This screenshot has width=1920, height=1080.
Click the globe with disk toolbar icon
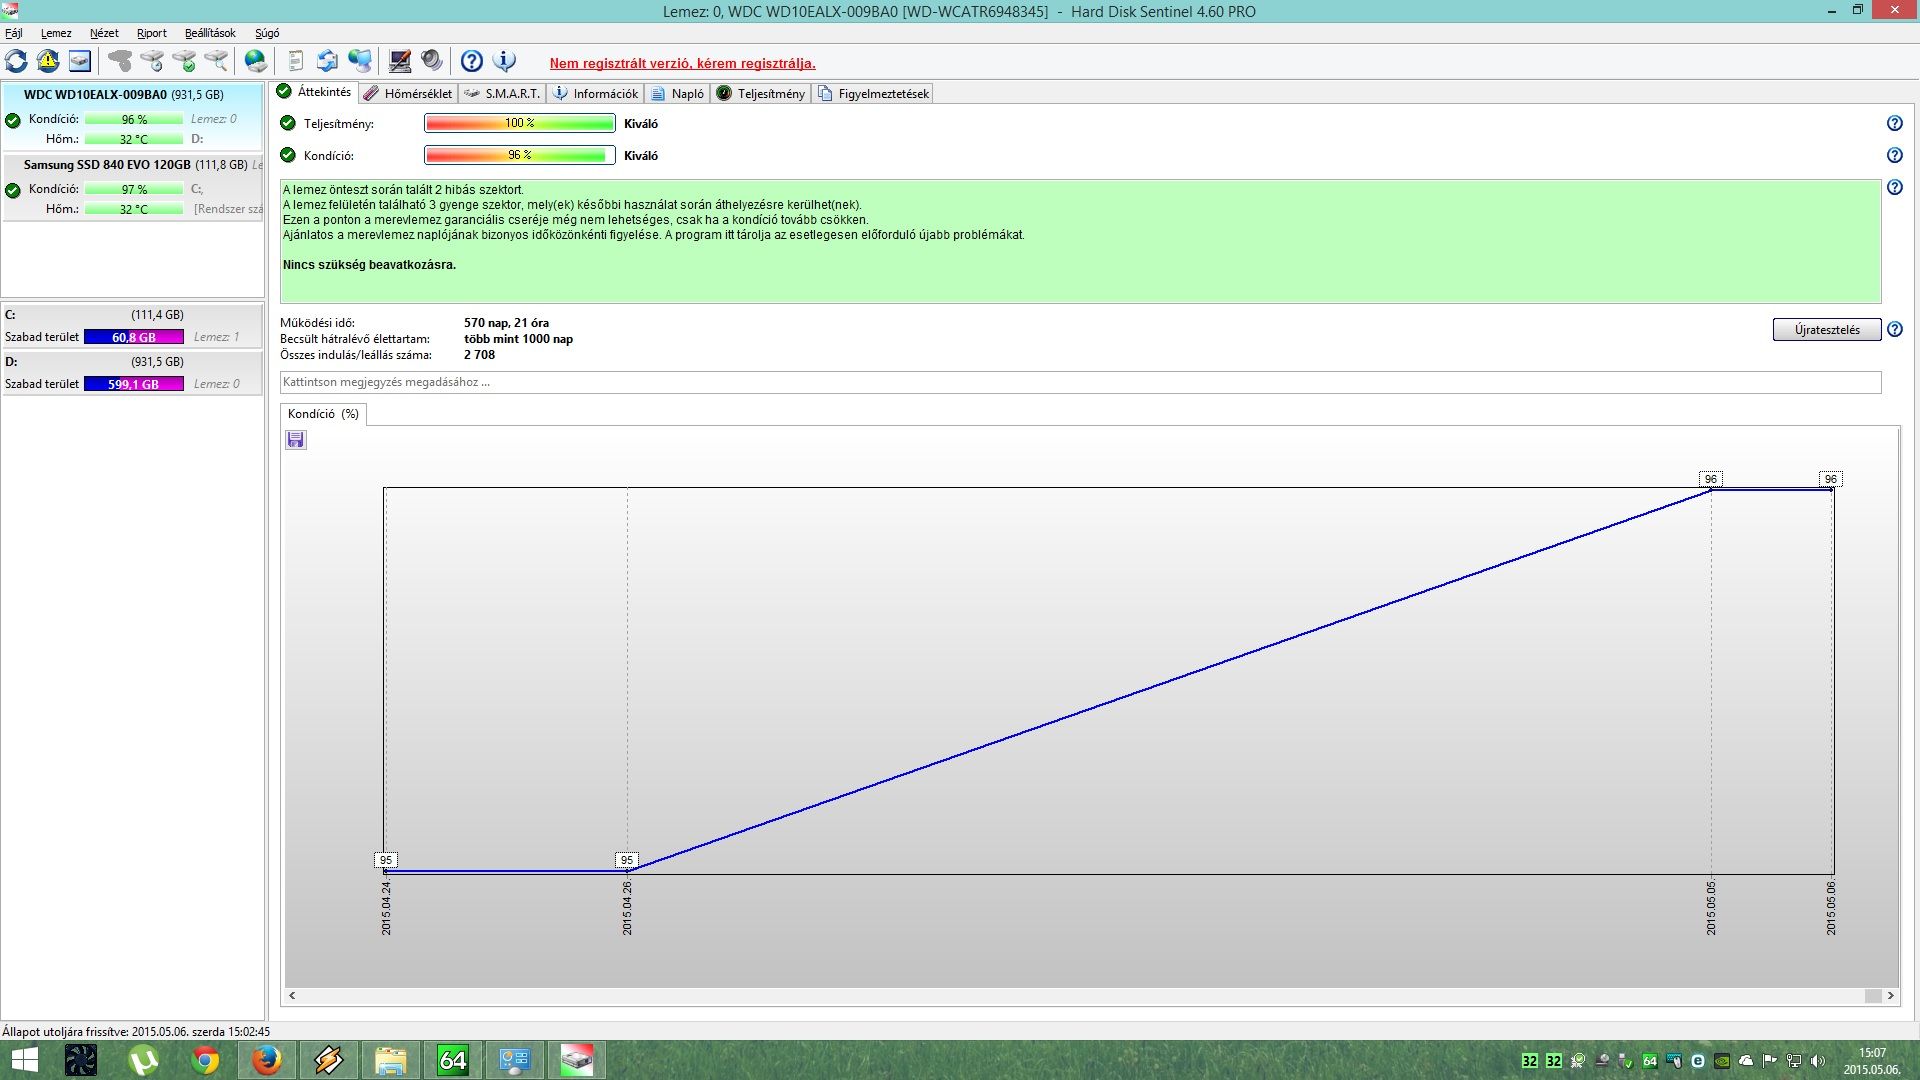[x=256, y=61]
